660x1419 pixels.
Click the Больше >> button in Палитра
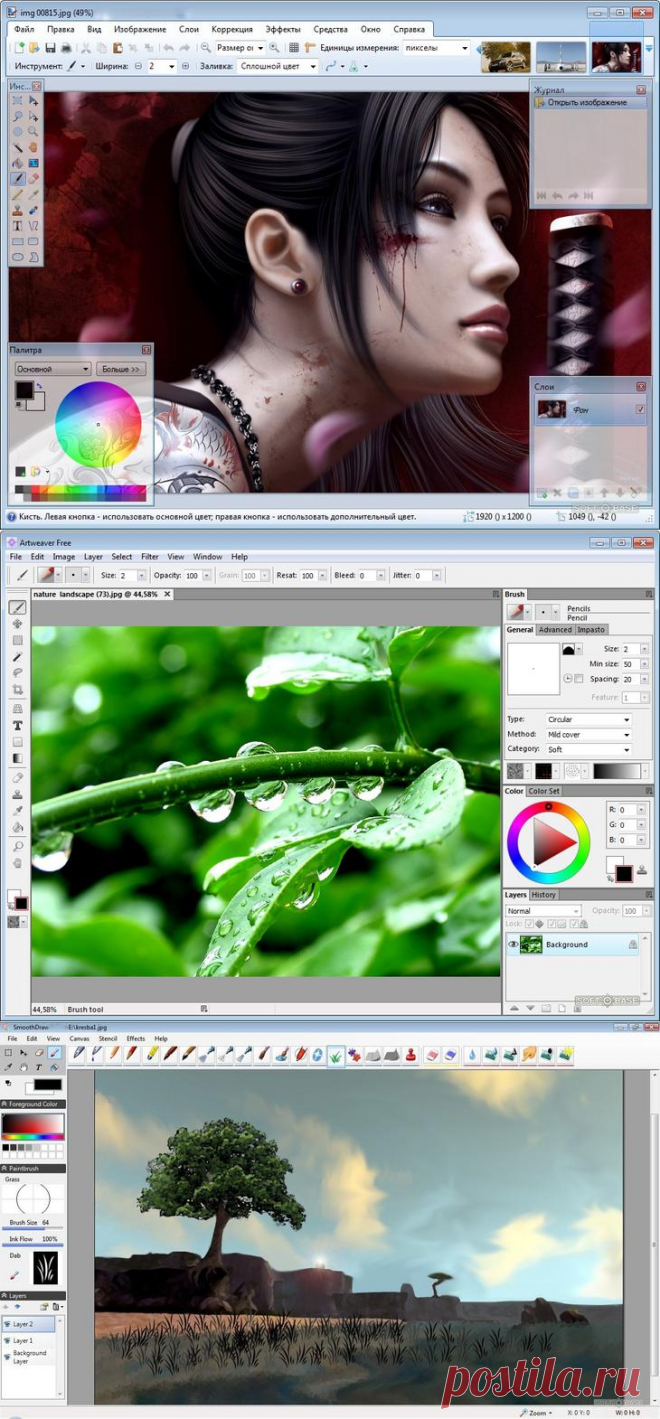(x=120, y=369)
